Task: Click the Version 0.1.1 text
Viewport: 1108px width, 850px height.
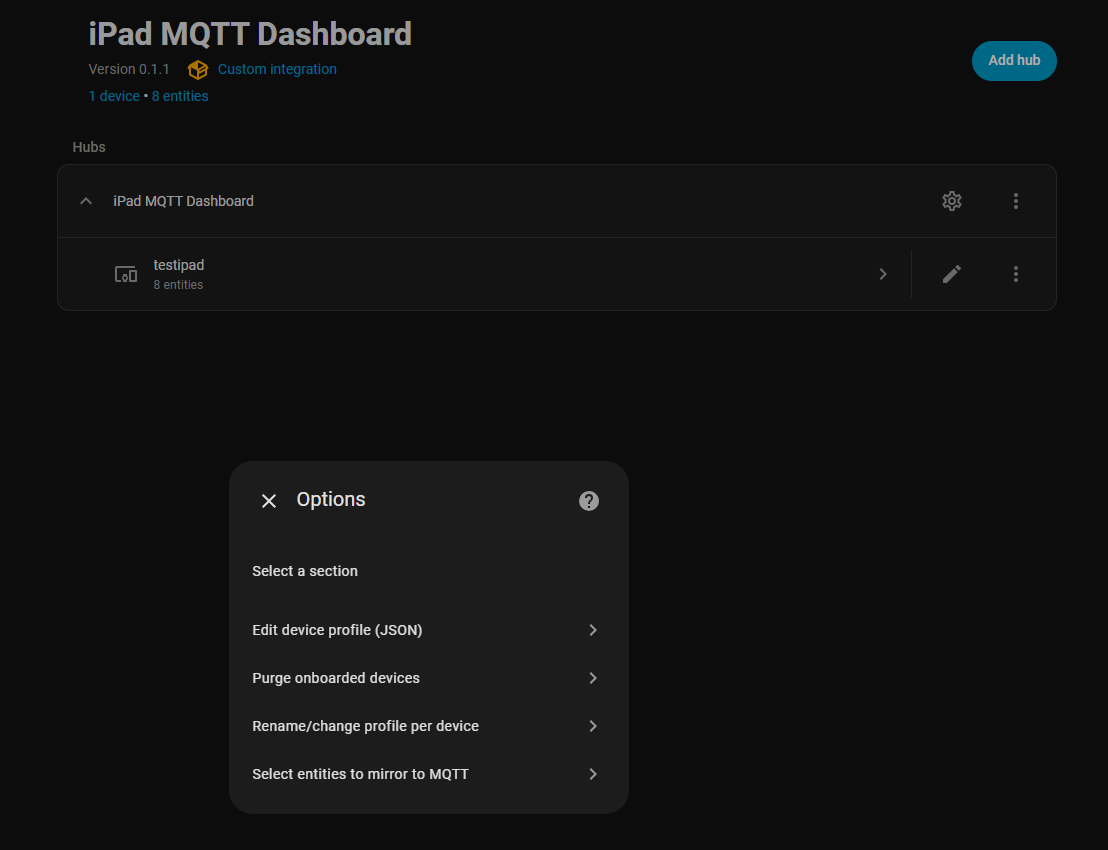Action: click(129, 69)
